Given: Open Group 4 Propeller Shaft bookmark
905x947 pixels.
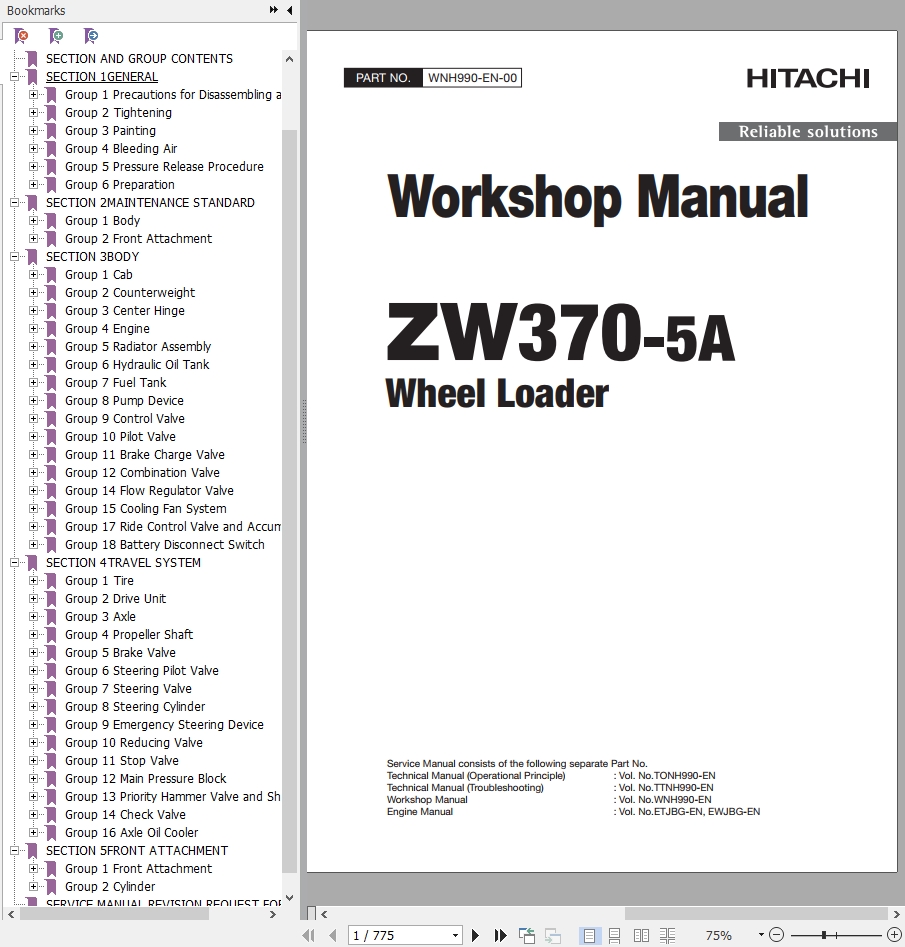Looking at the screenshot, I should point(129,635).
